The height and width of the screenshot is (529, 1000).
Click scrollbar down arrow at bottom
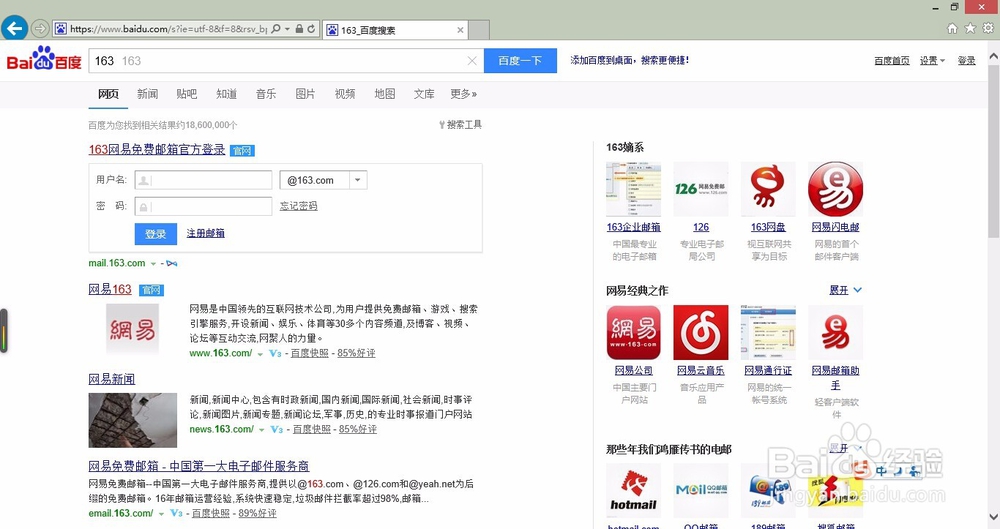coord(994,518)
